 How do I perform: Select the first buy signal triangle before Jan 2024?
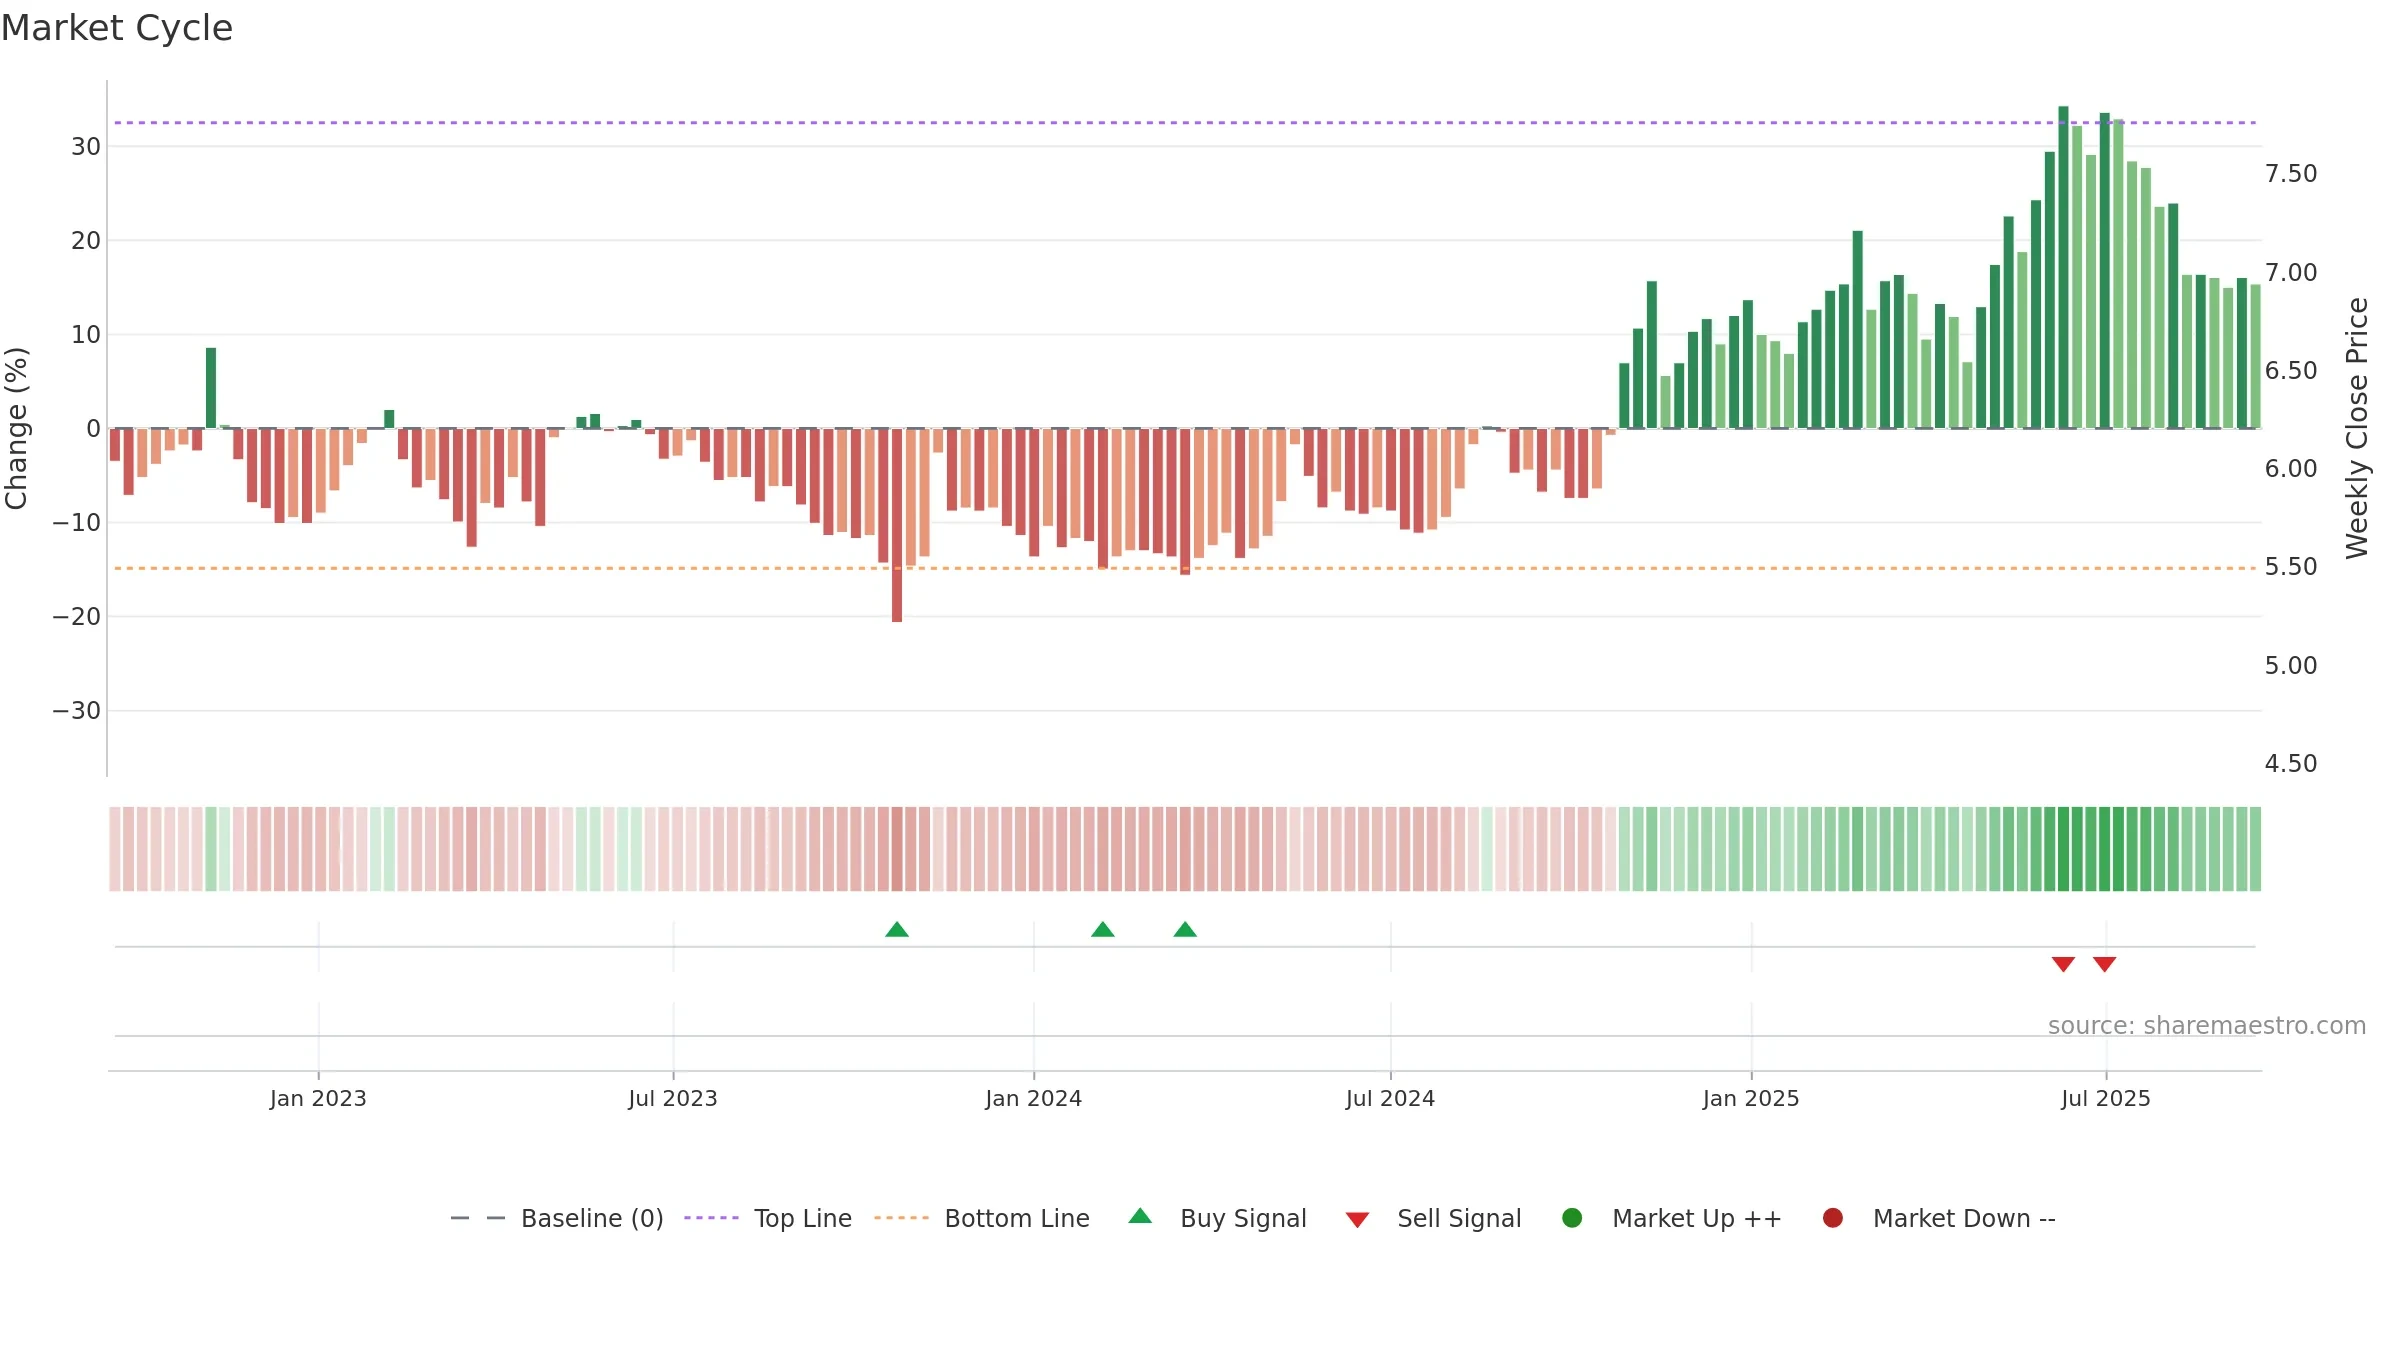tap(897, 930)
